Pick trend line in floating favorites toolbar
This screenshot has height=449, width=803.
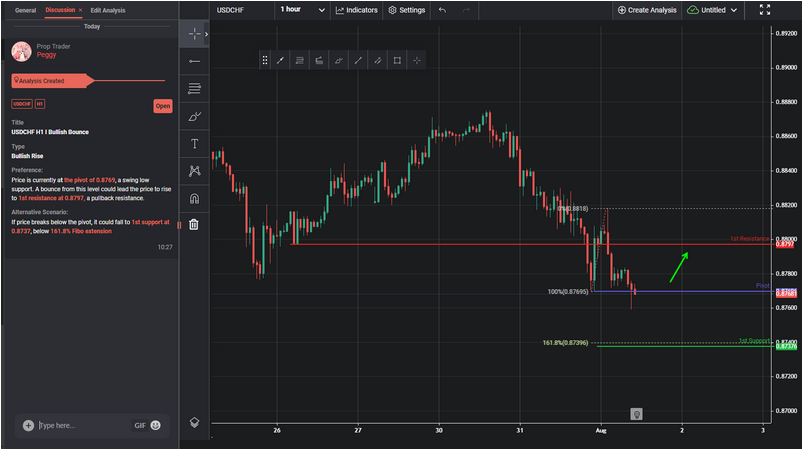280,60
